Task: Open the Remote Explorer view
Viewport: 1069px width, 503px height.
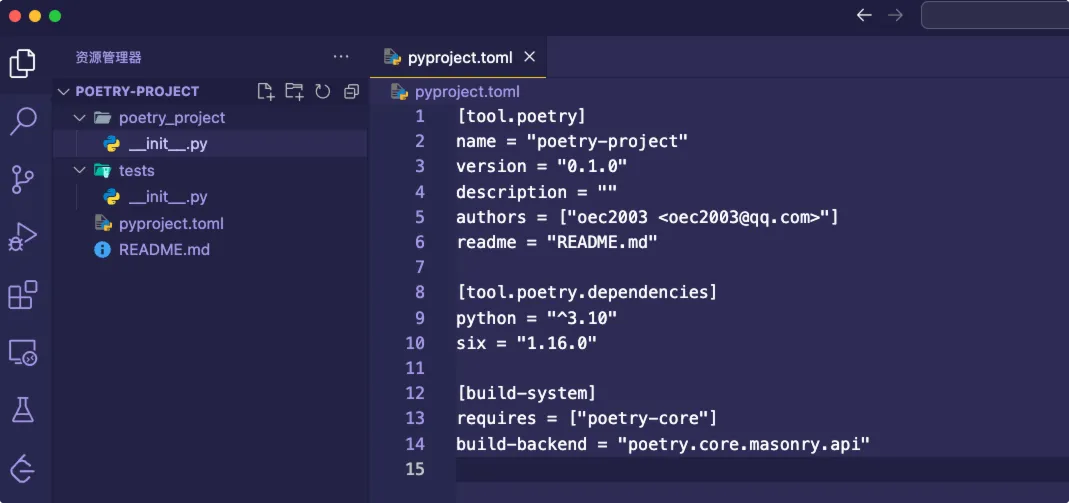Action: (x=23, y=352)
